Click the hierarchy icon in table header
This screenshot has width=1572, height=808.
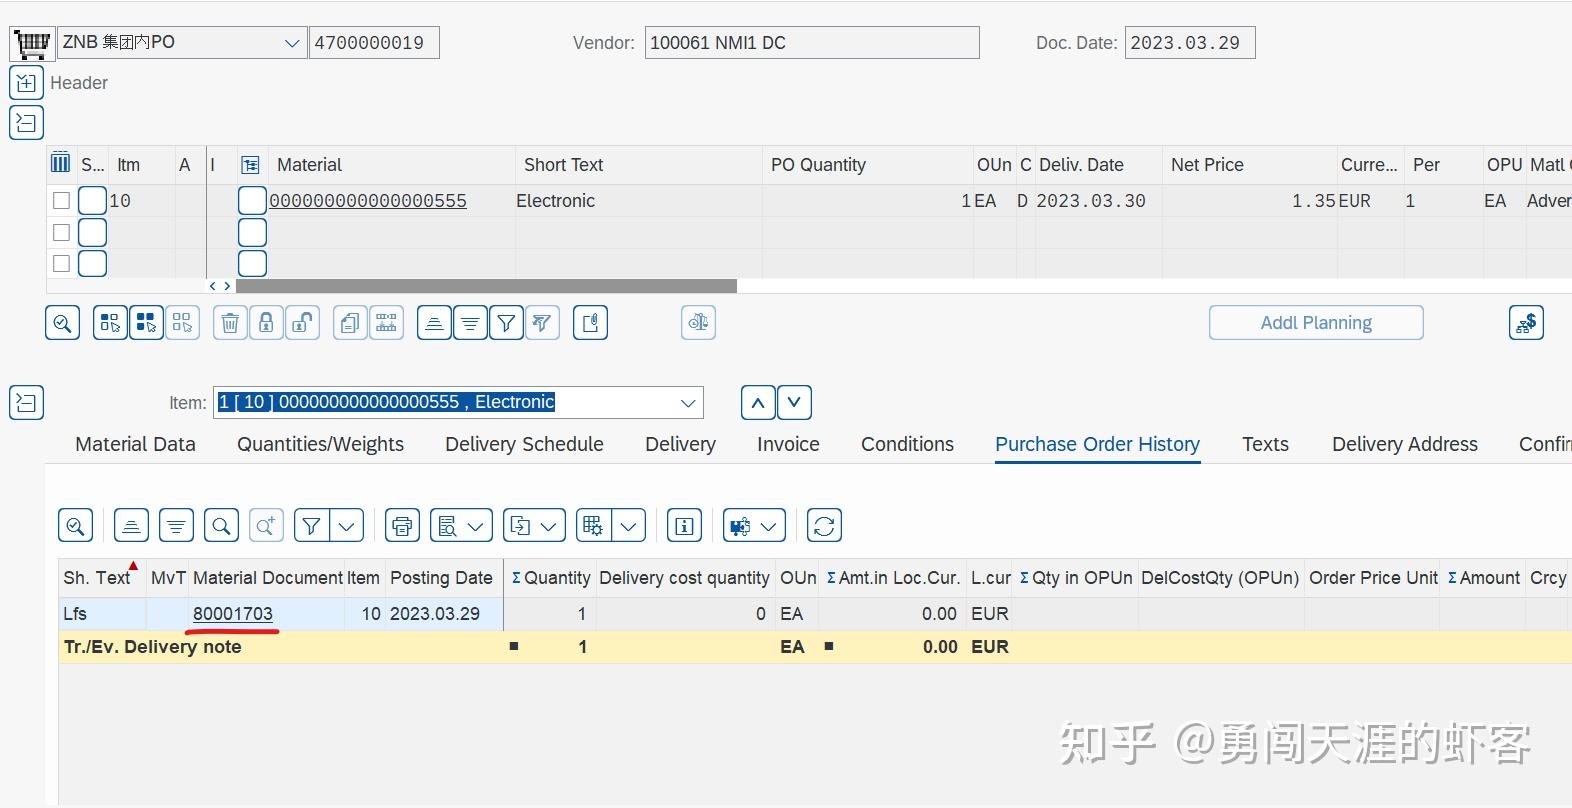tap(251, 165)
